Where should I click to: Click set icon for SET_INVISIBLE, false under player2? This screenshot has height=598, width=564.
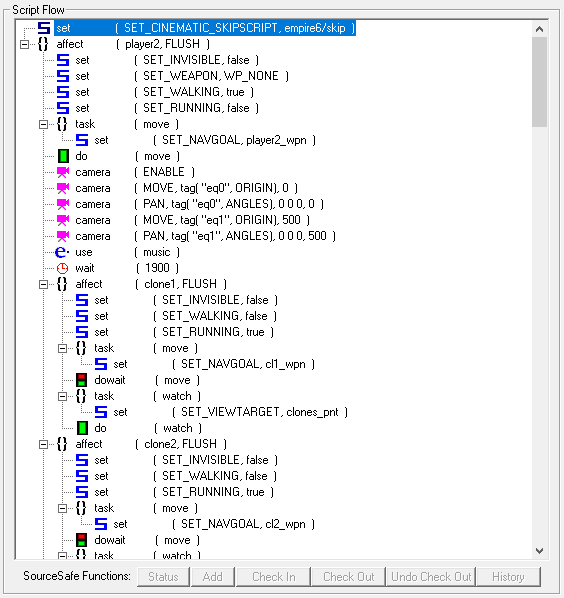click(63, 60)
